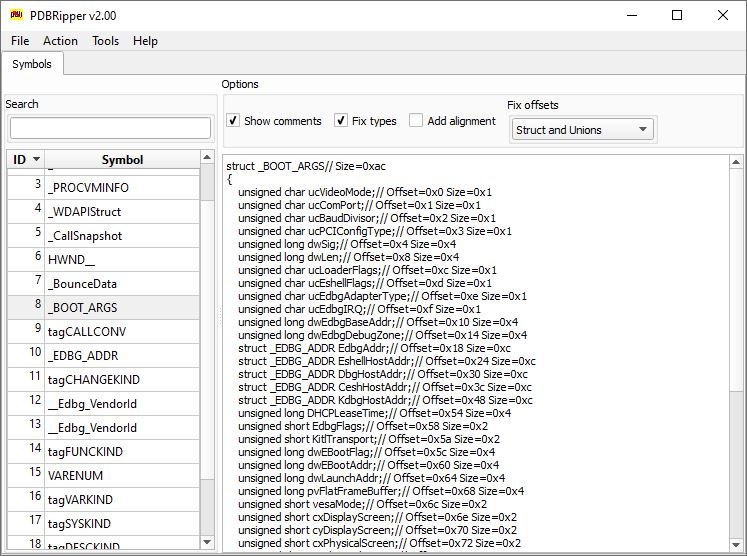Click the ID column sort arrow
The image size is (747, 556).
(x=37, y=160)
